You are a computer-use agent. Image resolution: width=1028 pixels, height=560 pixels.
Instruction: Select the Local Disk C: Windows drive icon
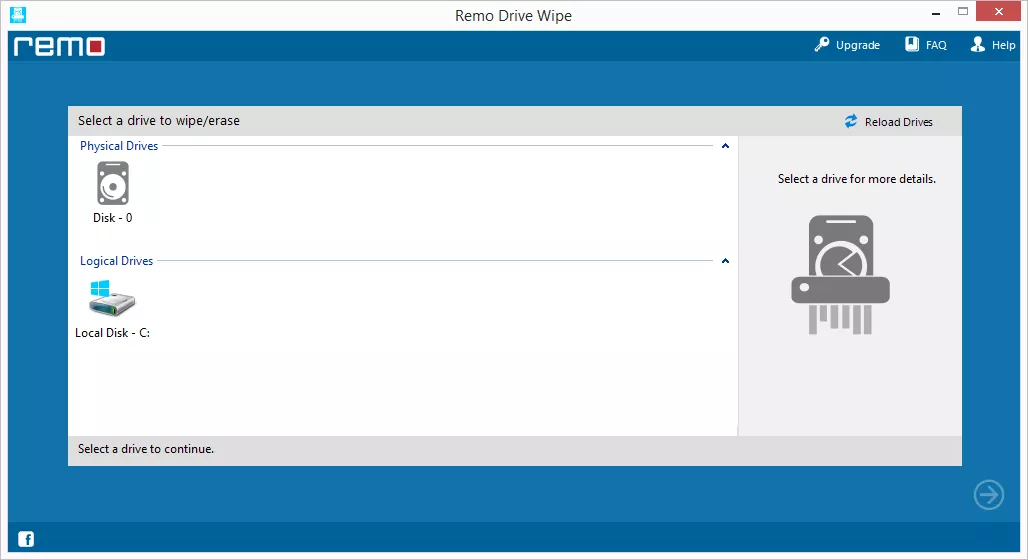[x=112, y=299]
